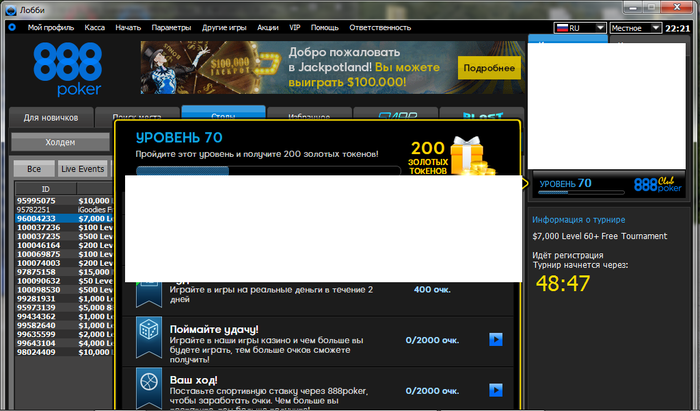The image size is (700, 411).
Task: Select the Все tournaments filter
Action: click(x=34, y=169)
